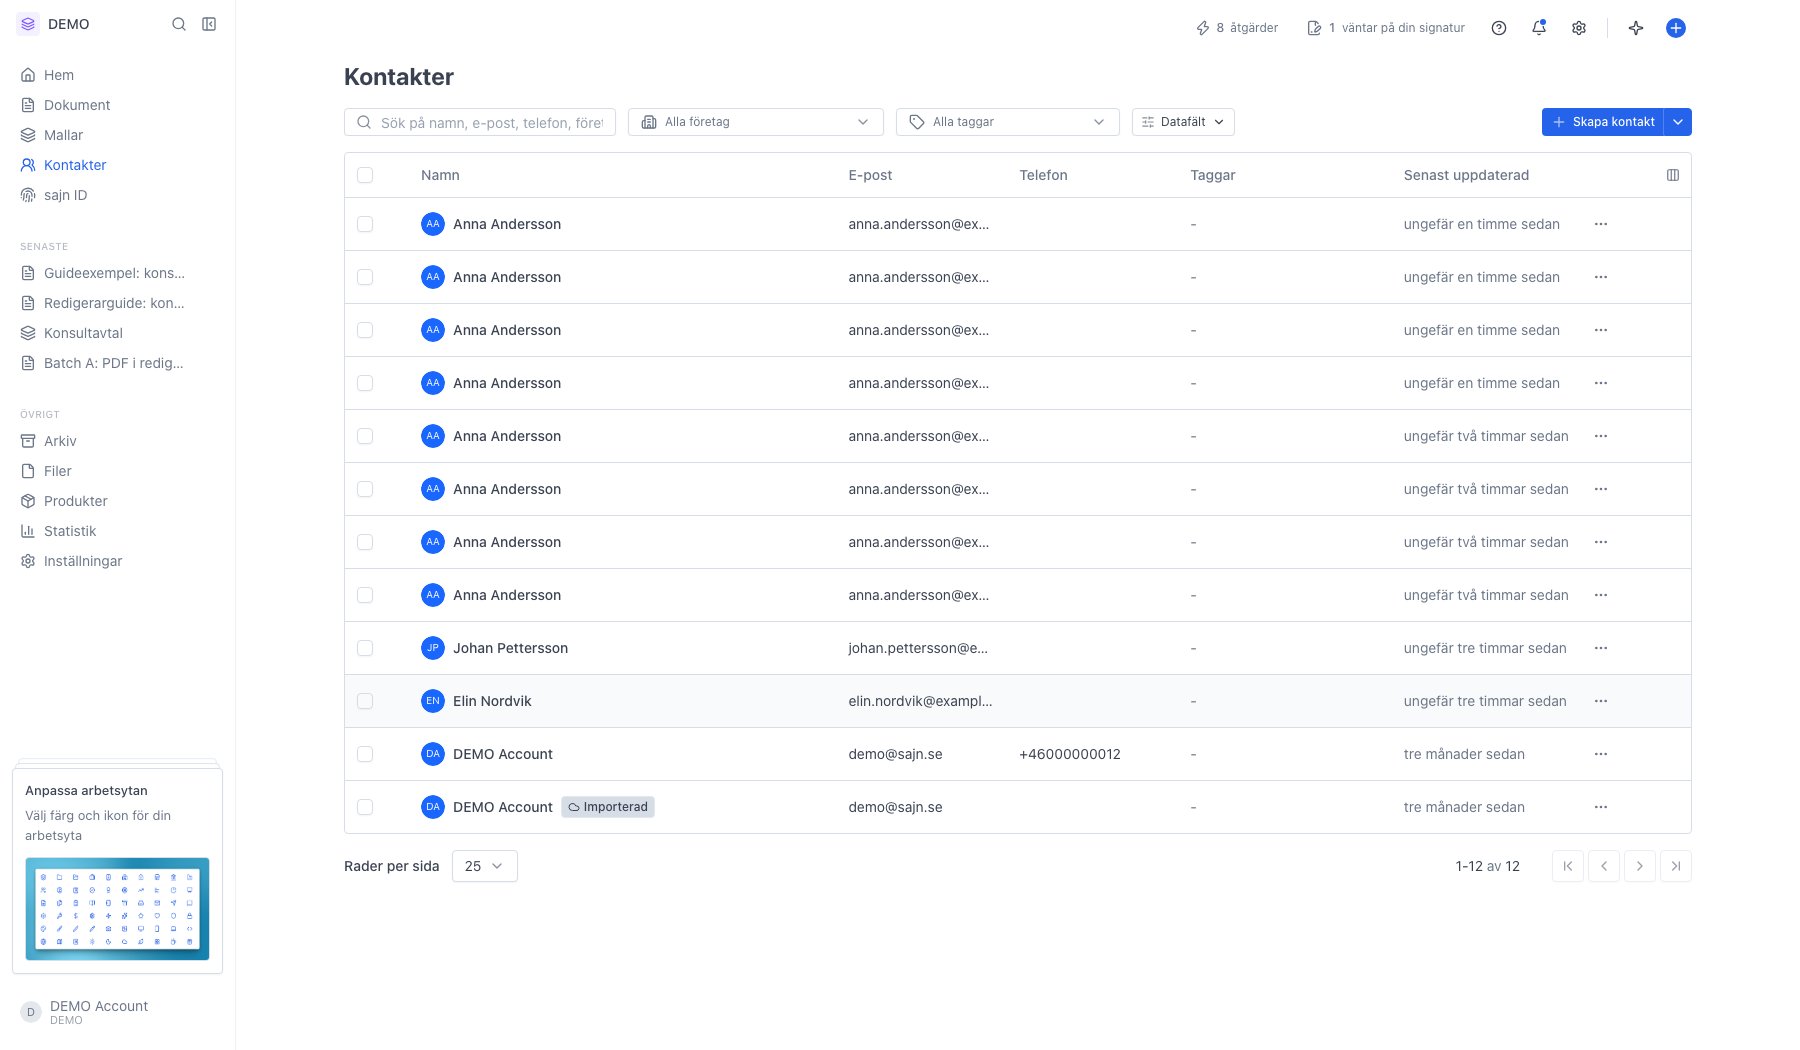
Task: Check the box for Elin Nordvik
Action: [x=365, y=701]
